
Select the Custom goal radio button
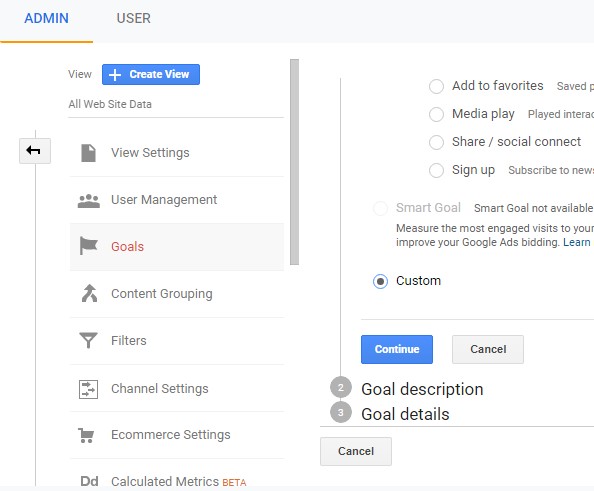tap(380, 281)
